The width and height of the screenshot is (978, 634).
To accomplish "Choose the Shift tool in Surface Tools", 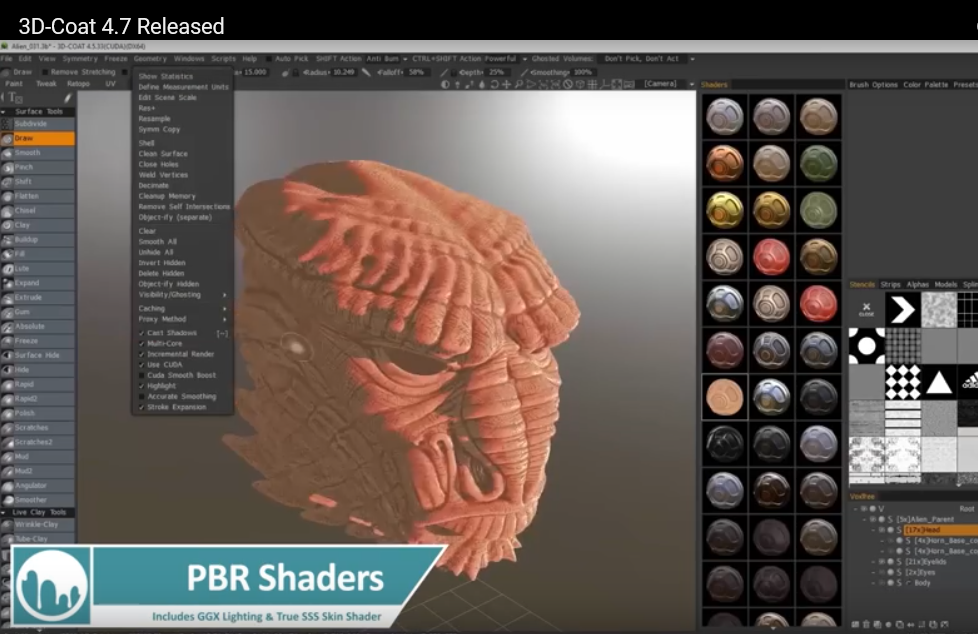I will click(x=38, y=182).
